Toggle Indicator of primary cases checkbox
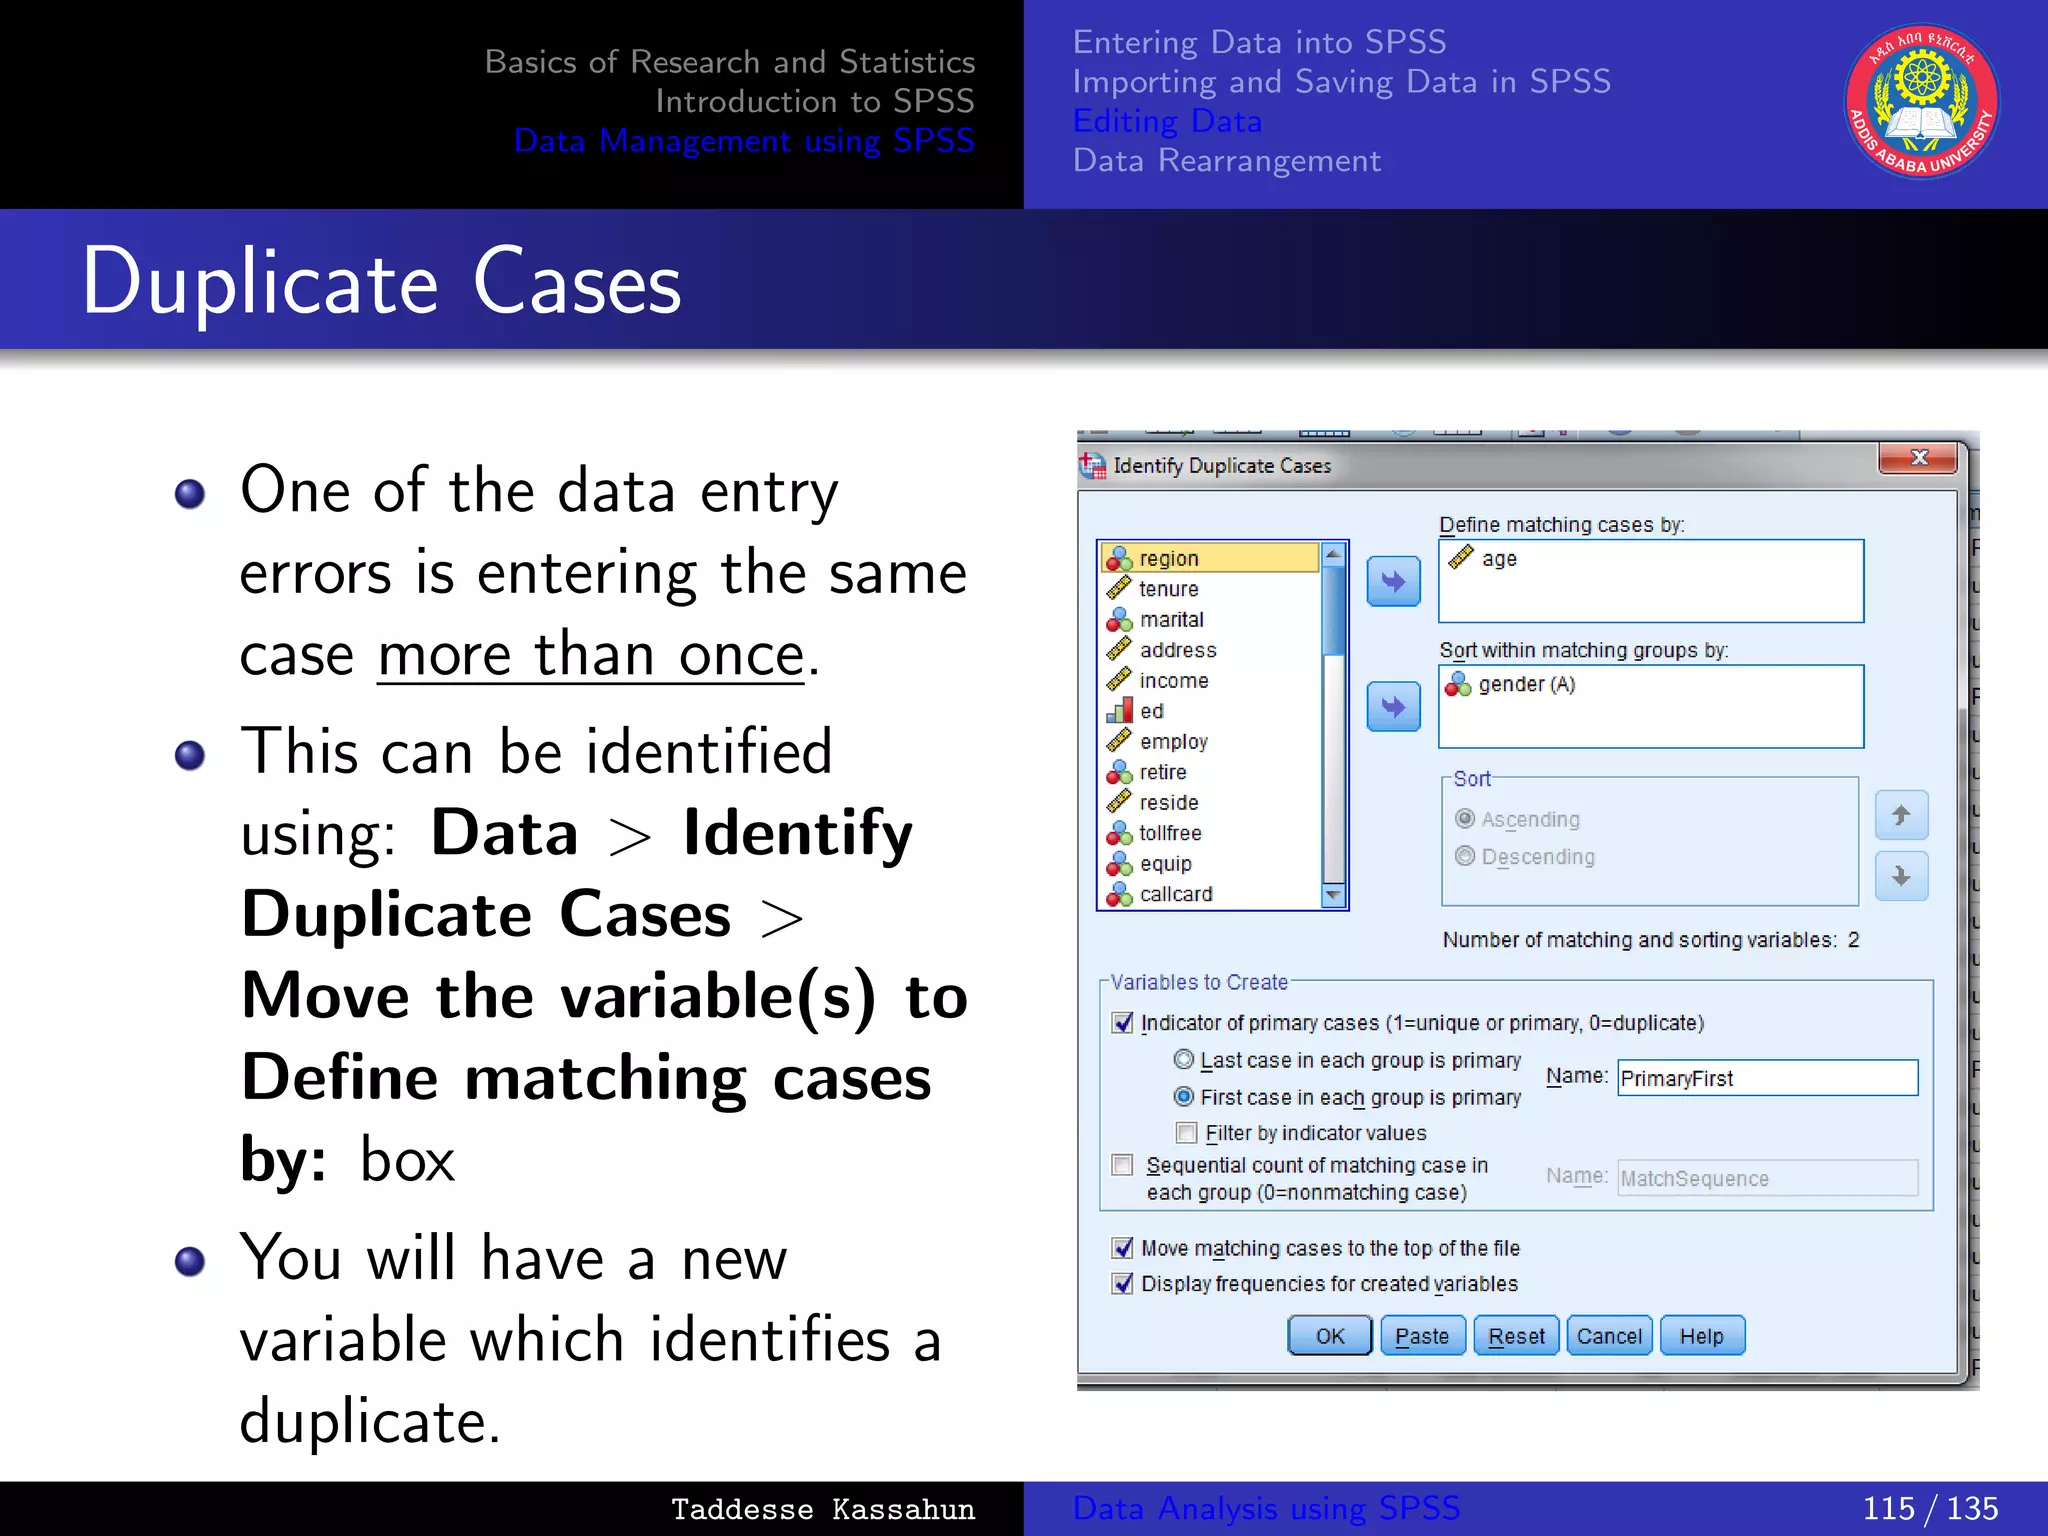Image resolution: width=2048 pixels, height=1536 pixels. pos(1122,1022)
